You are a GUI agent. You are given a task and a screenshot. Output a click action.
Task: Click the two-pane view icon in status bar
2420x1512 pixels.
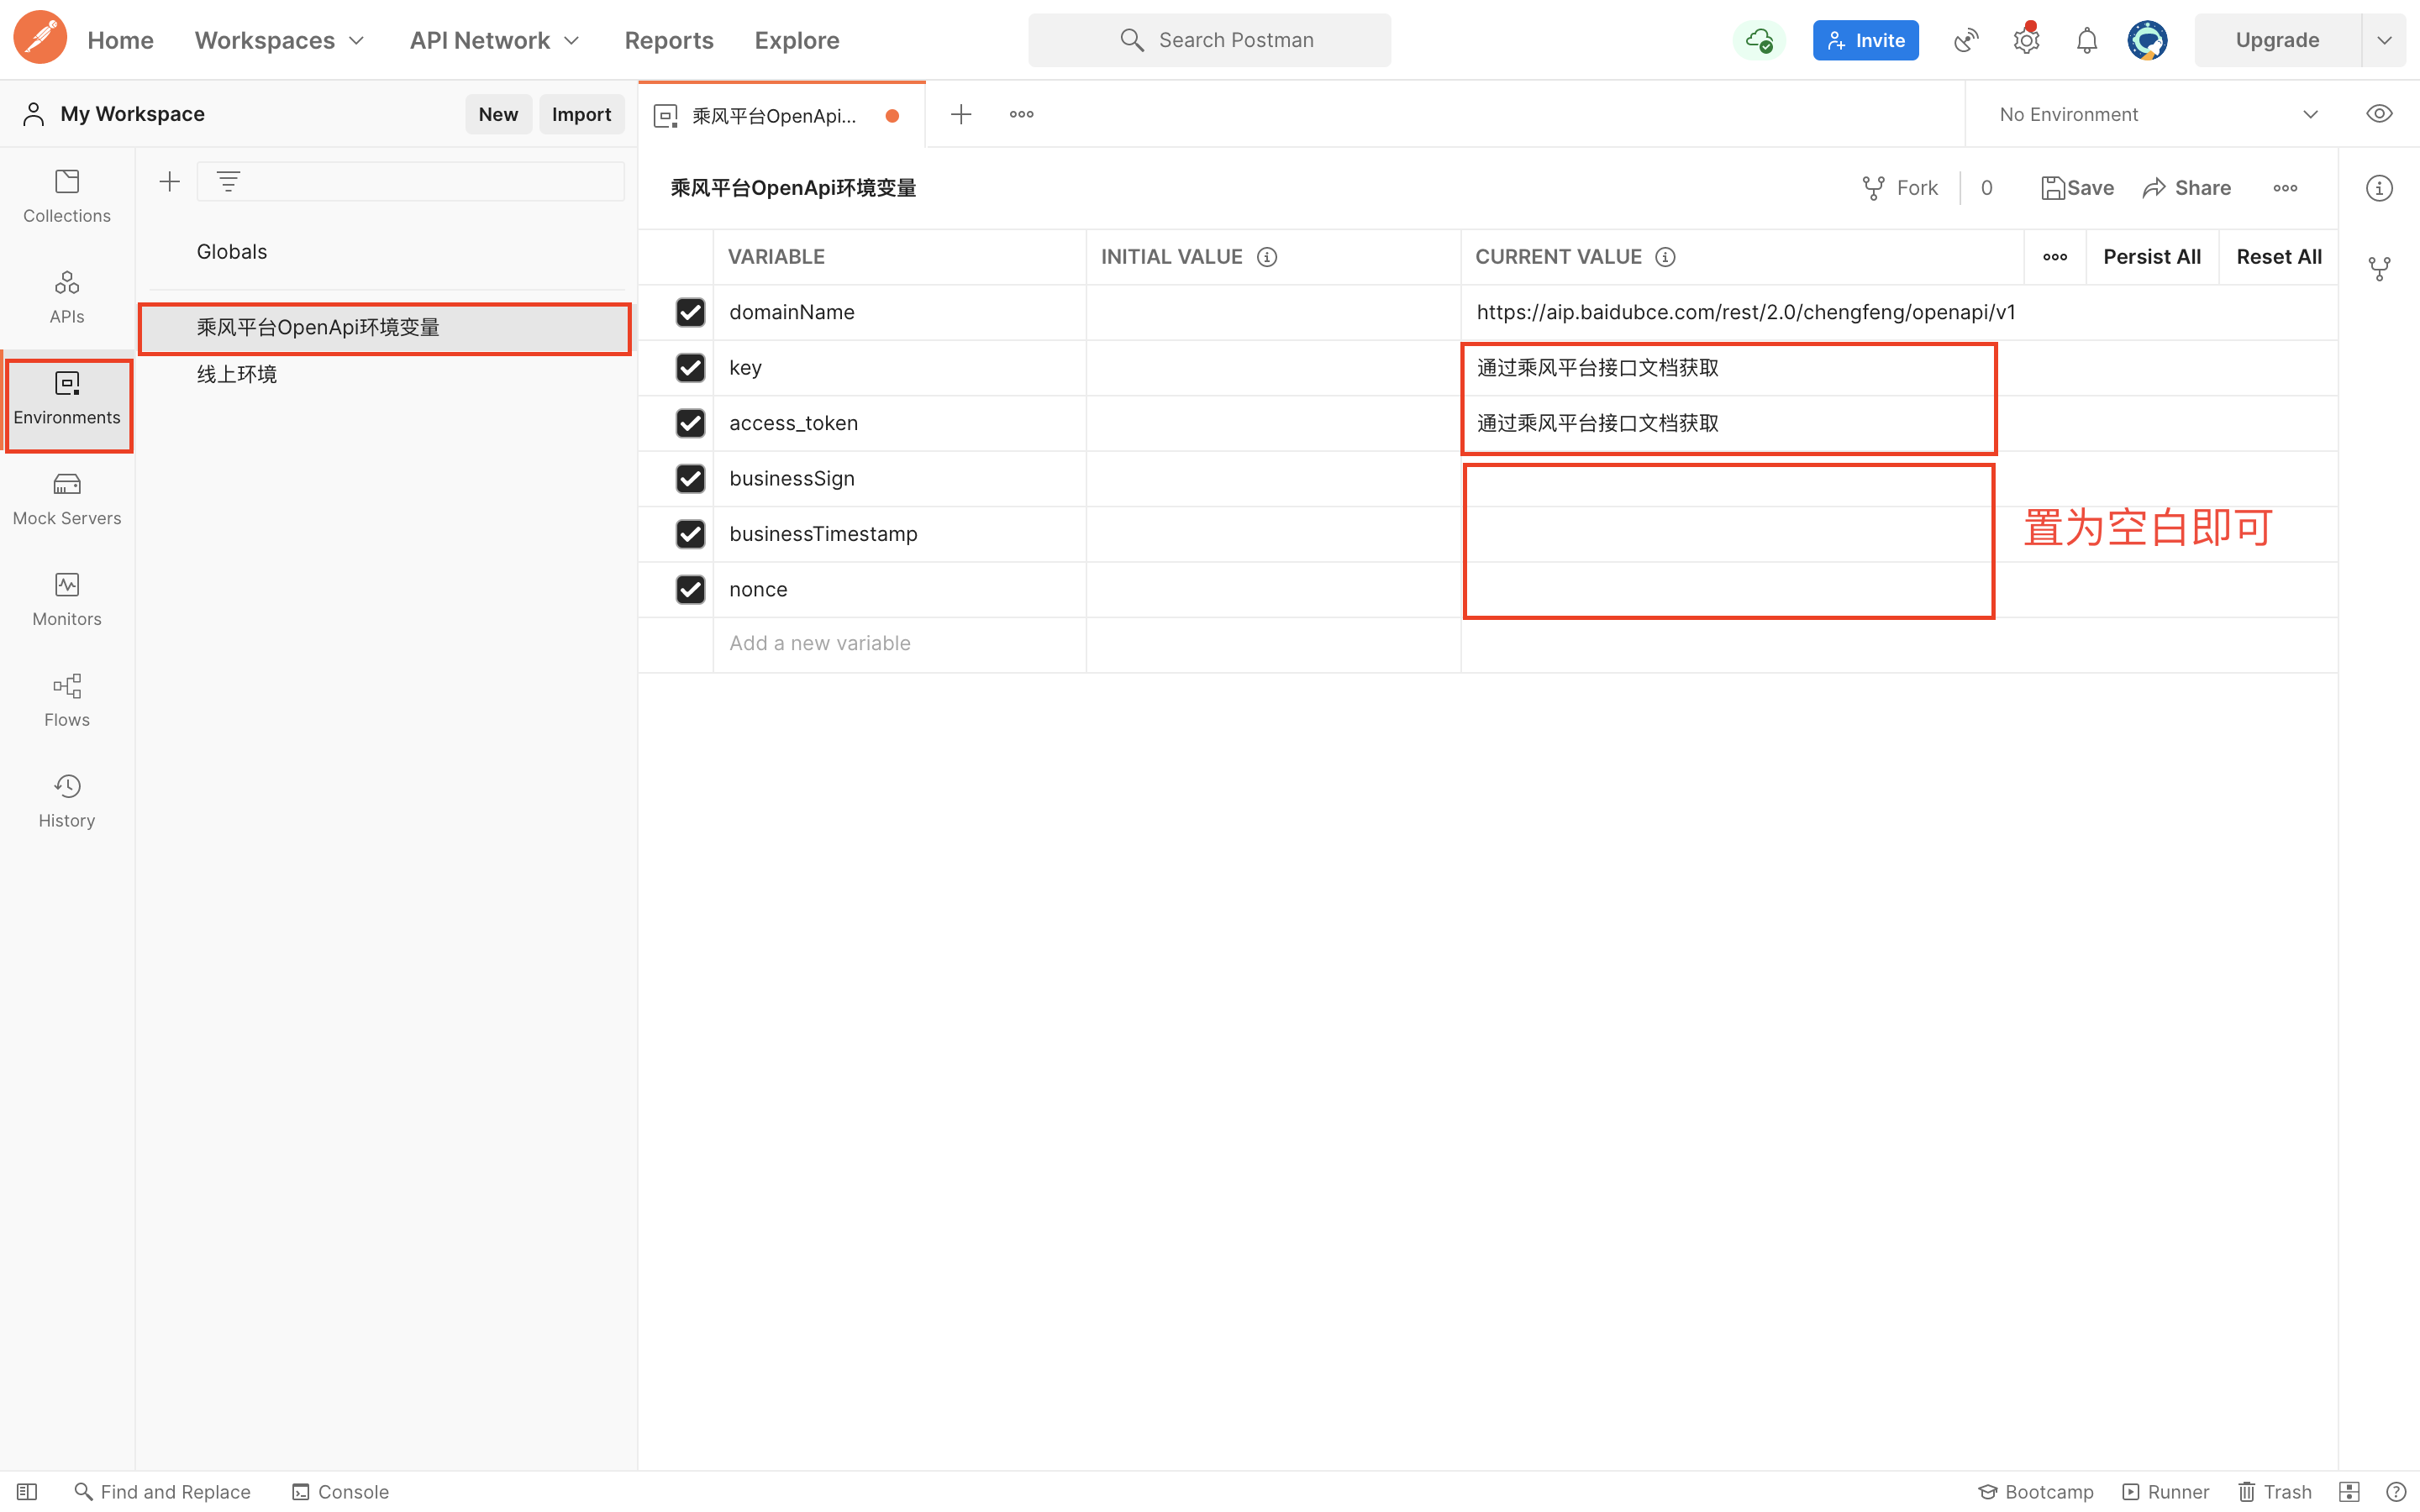[2349, 1491]
